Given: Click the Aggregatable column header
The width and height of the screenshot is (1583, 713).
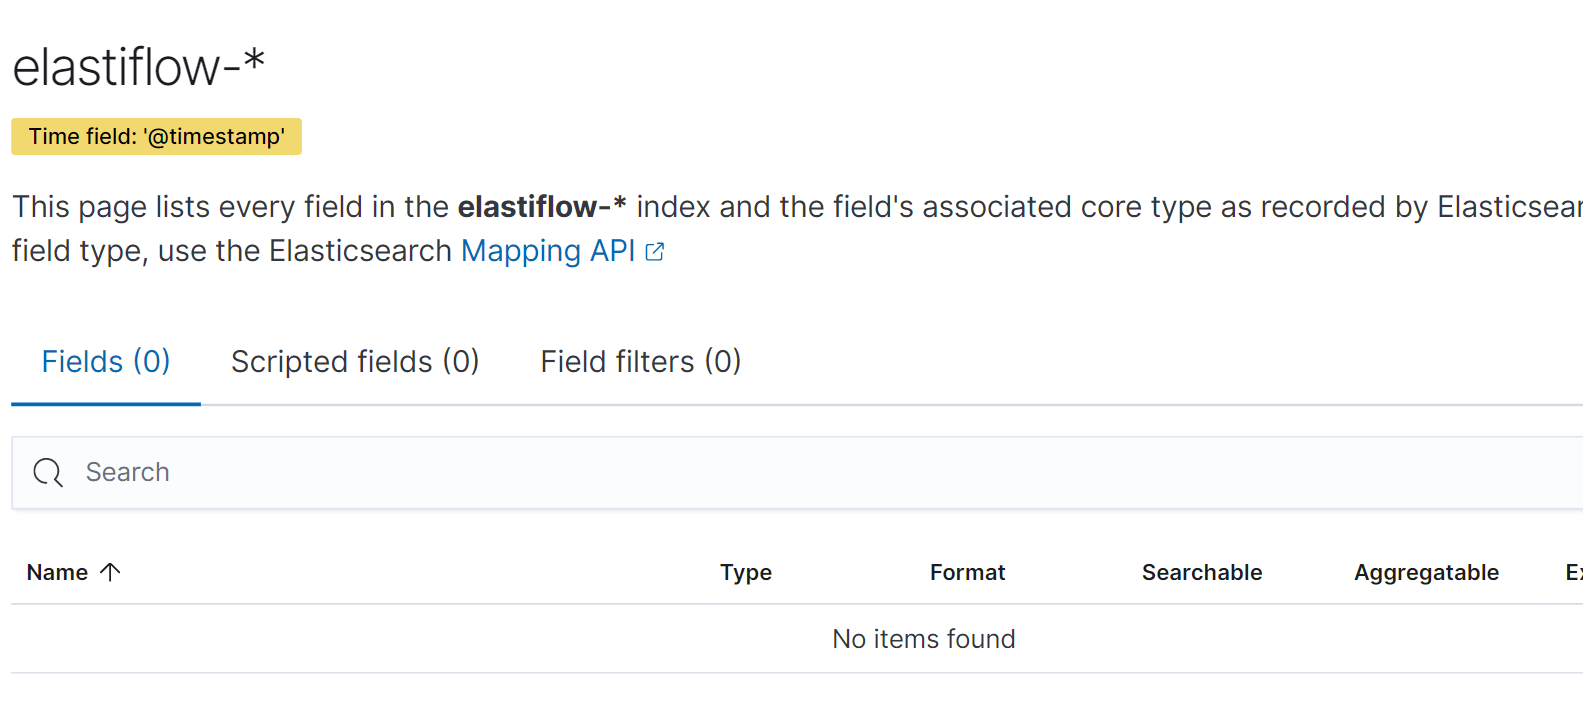Looking at the screenshot, I should tap(1425, 572).
